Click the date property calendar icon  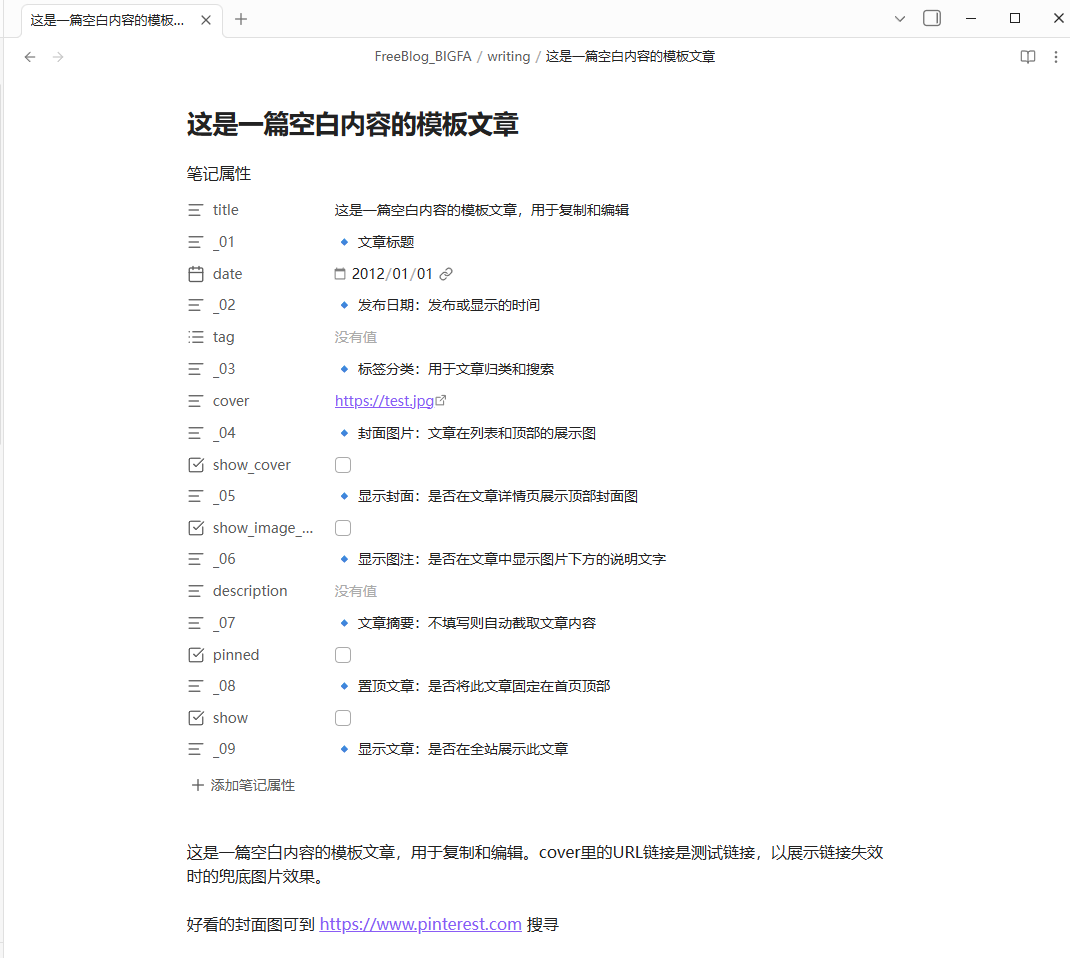196,274
